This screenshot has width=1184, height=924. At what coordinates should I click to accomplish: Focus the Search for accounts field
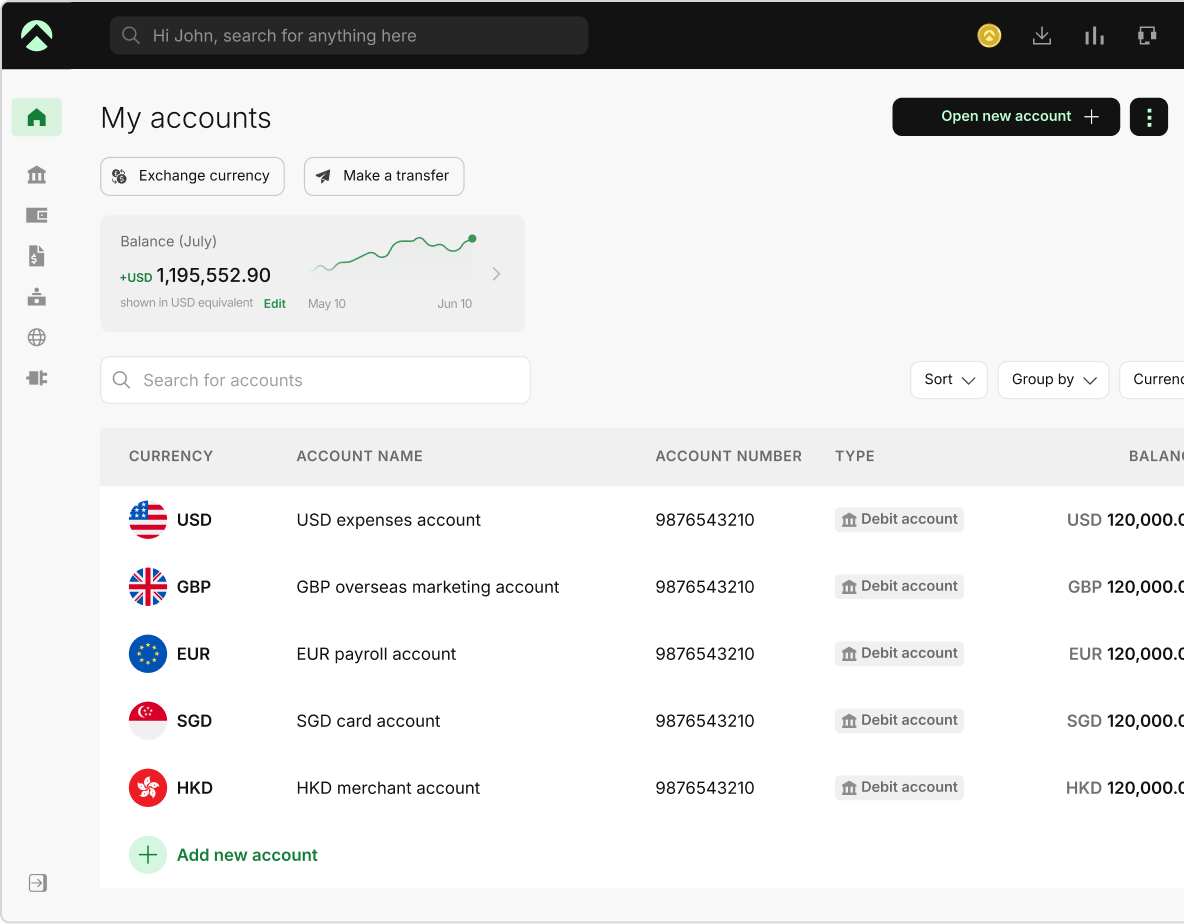[315, 380]
